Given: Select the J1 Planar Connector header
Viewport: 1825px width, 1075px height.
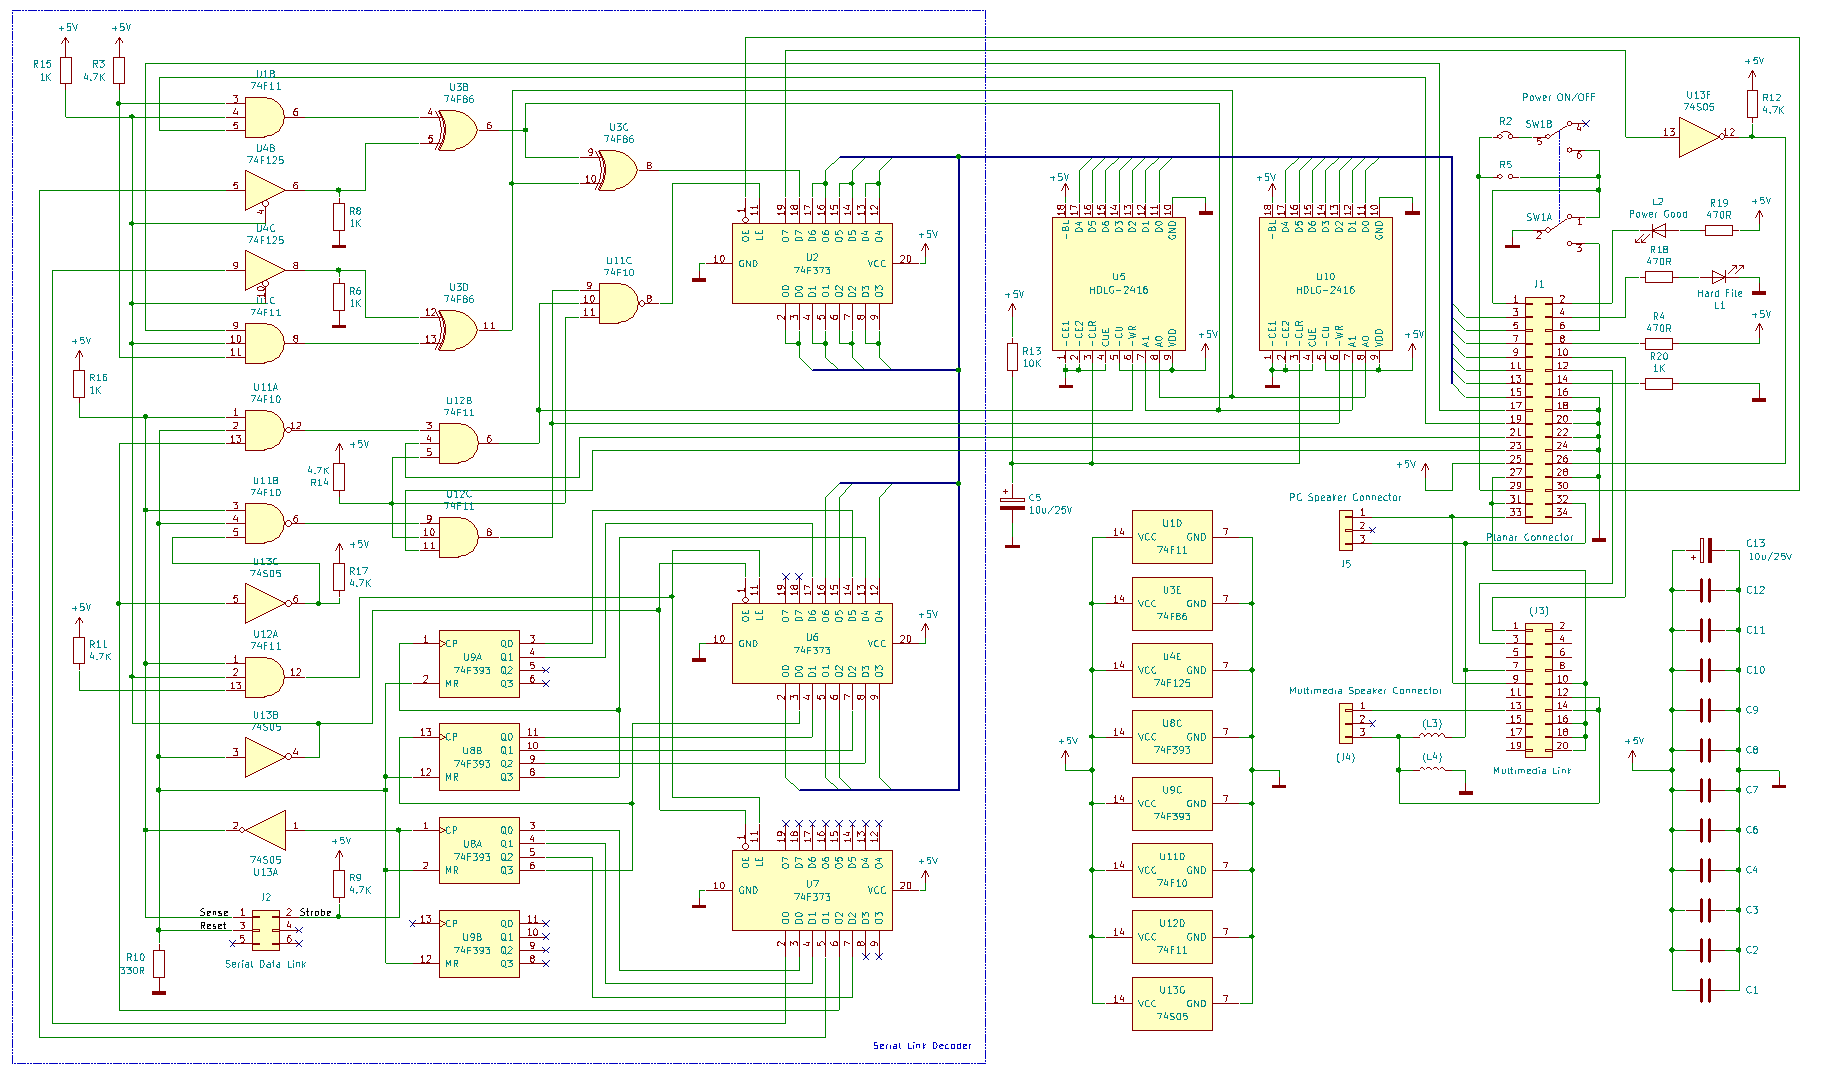Looking at the screenshot, I should 1538,410.
